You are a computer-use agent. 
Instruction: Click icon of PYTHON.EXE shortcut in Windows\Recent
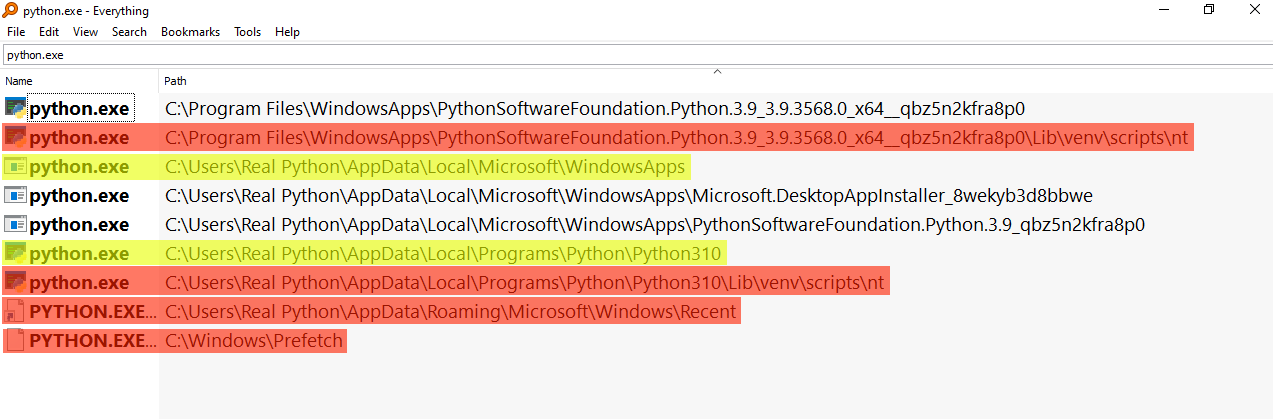(15, 312)
